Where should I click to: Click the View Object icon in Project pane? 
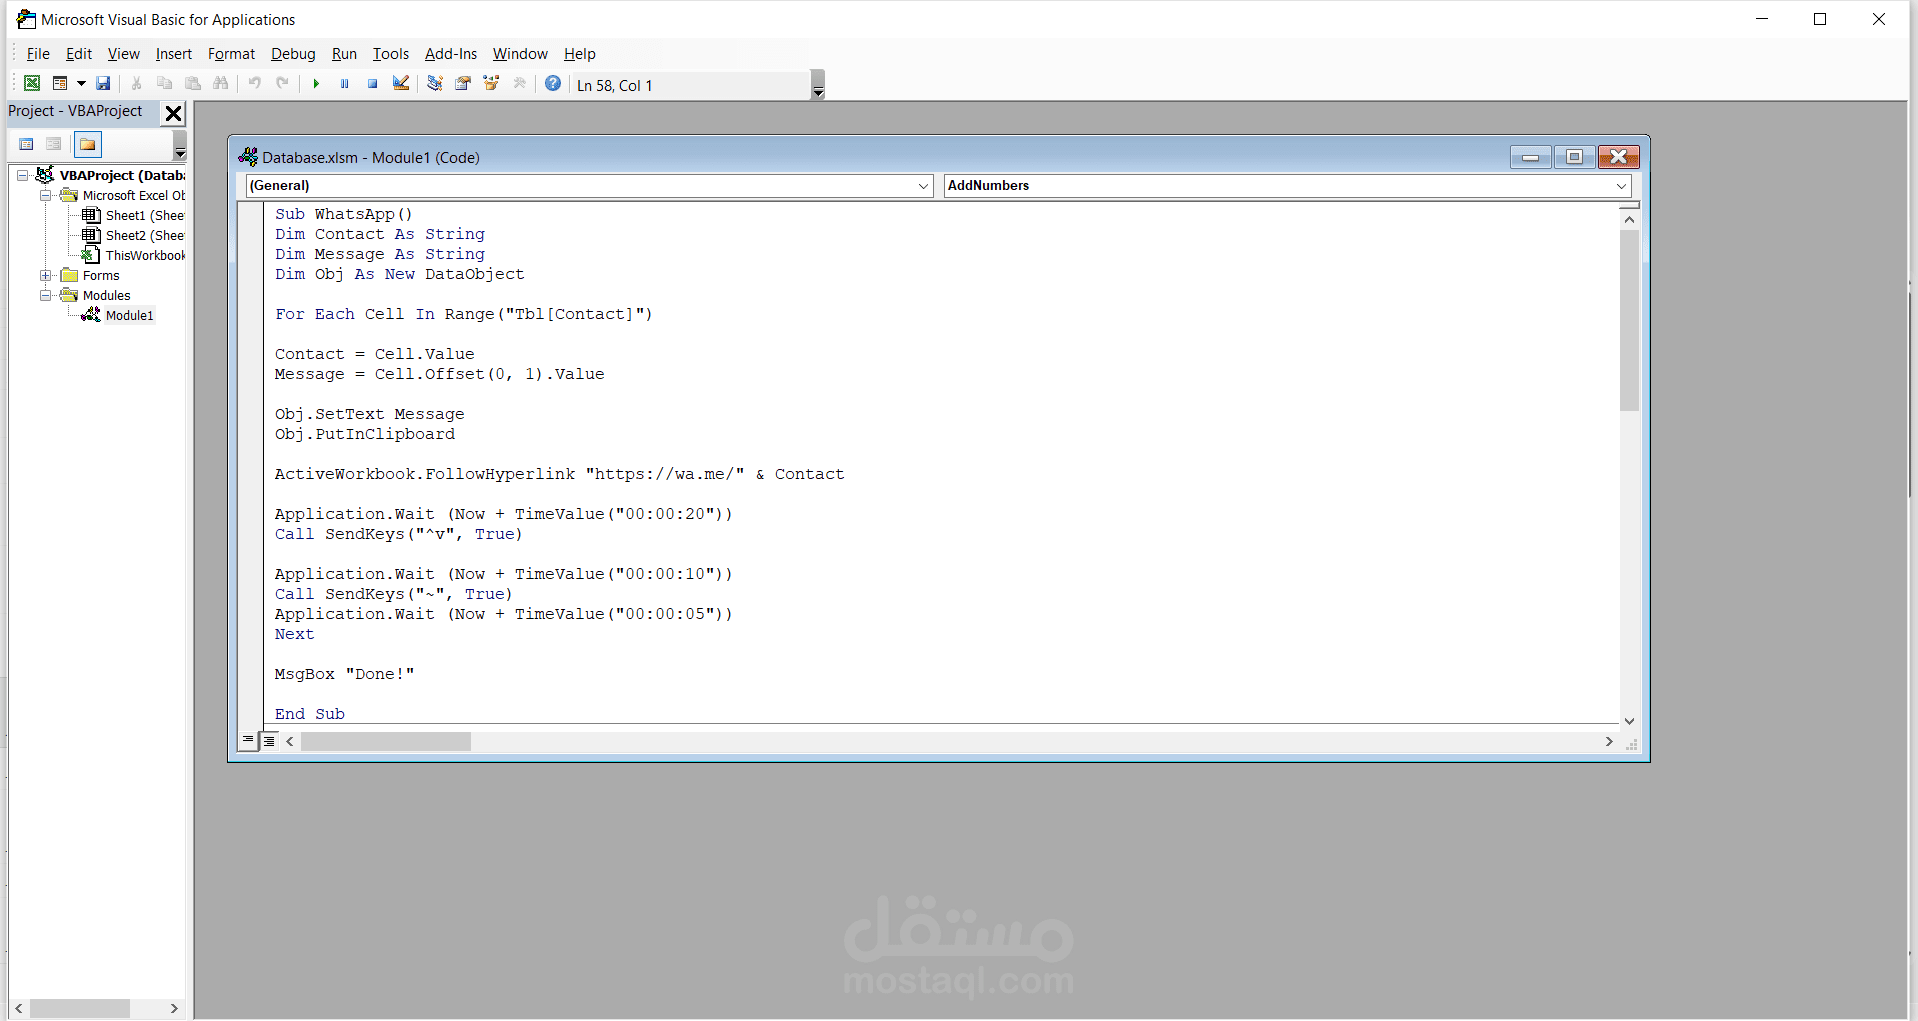pyautogui.click(x=54, y=144)
